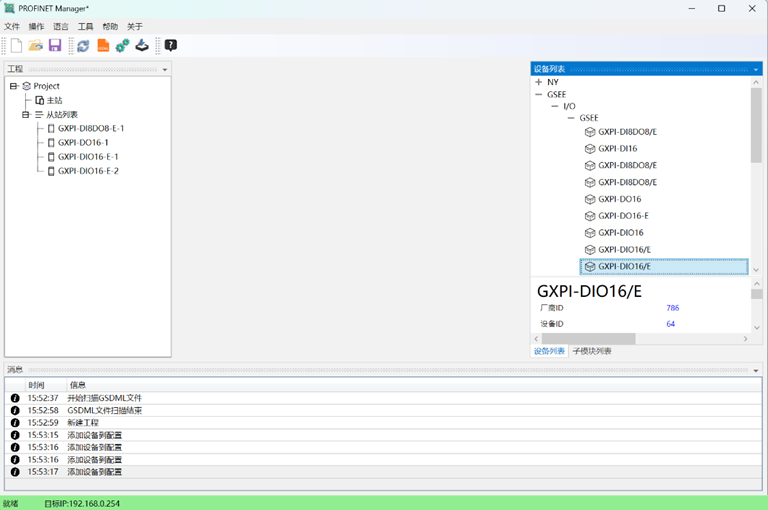Viewport: 768px width, 510px height.
Task: Collapse the I/O category node
Action: [x=555, y=106]
